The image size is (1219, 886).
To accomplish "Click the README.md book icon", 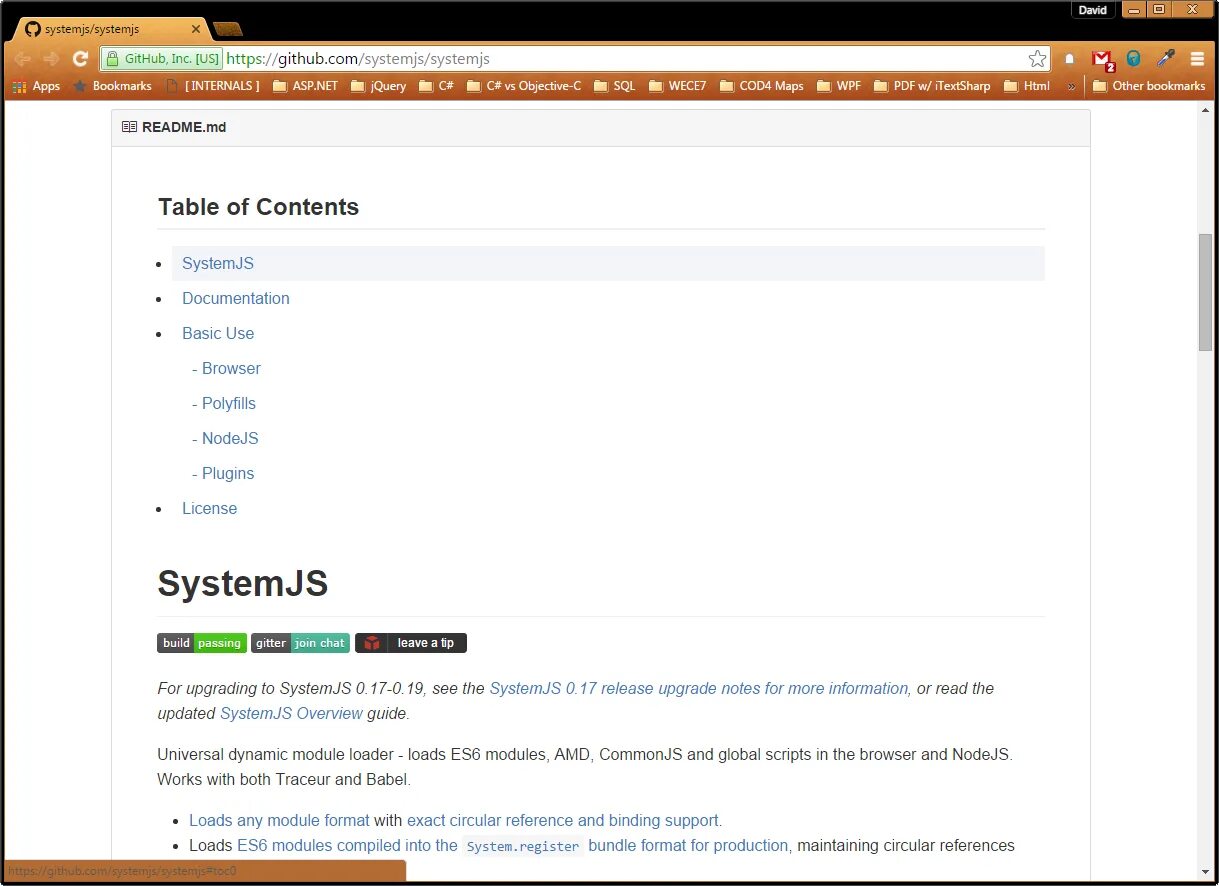I will coord(129,127).
